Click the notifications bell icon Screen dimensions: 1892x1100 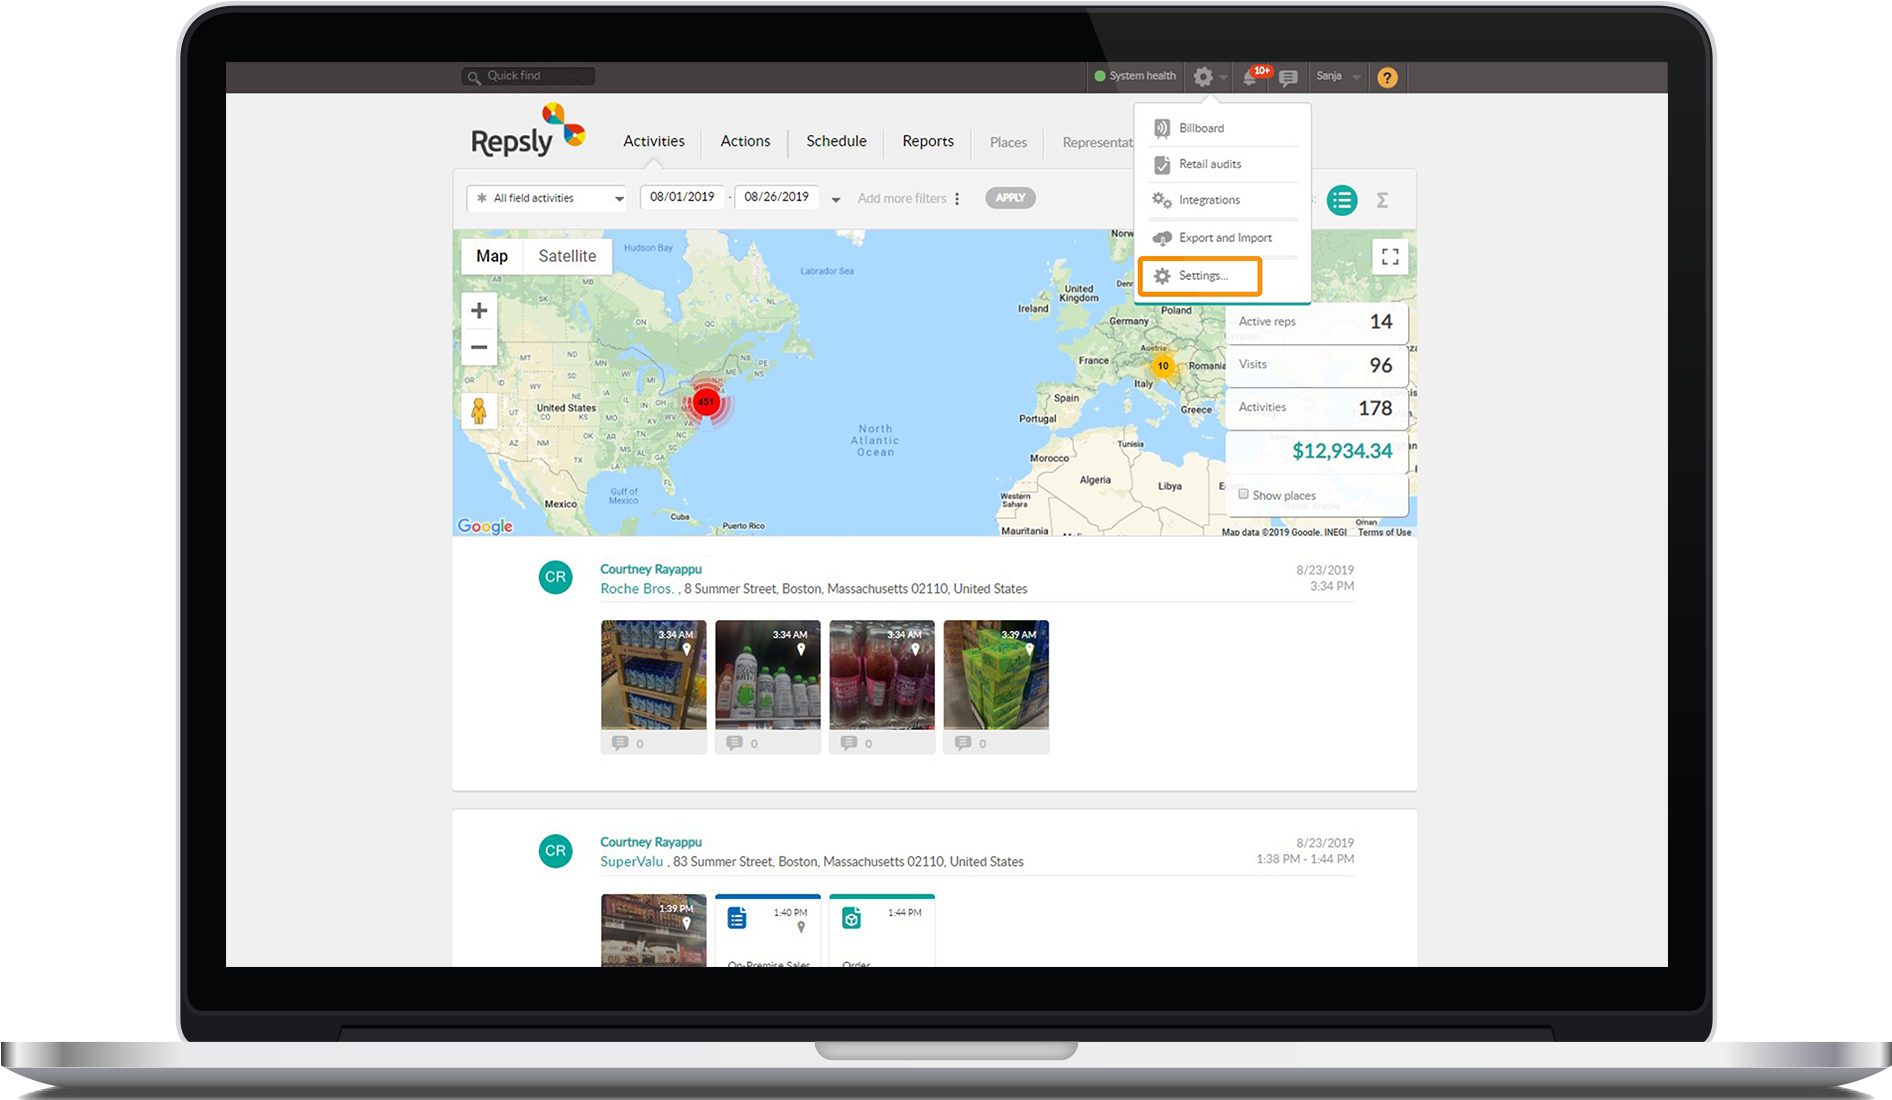[x=1251, y=77]
